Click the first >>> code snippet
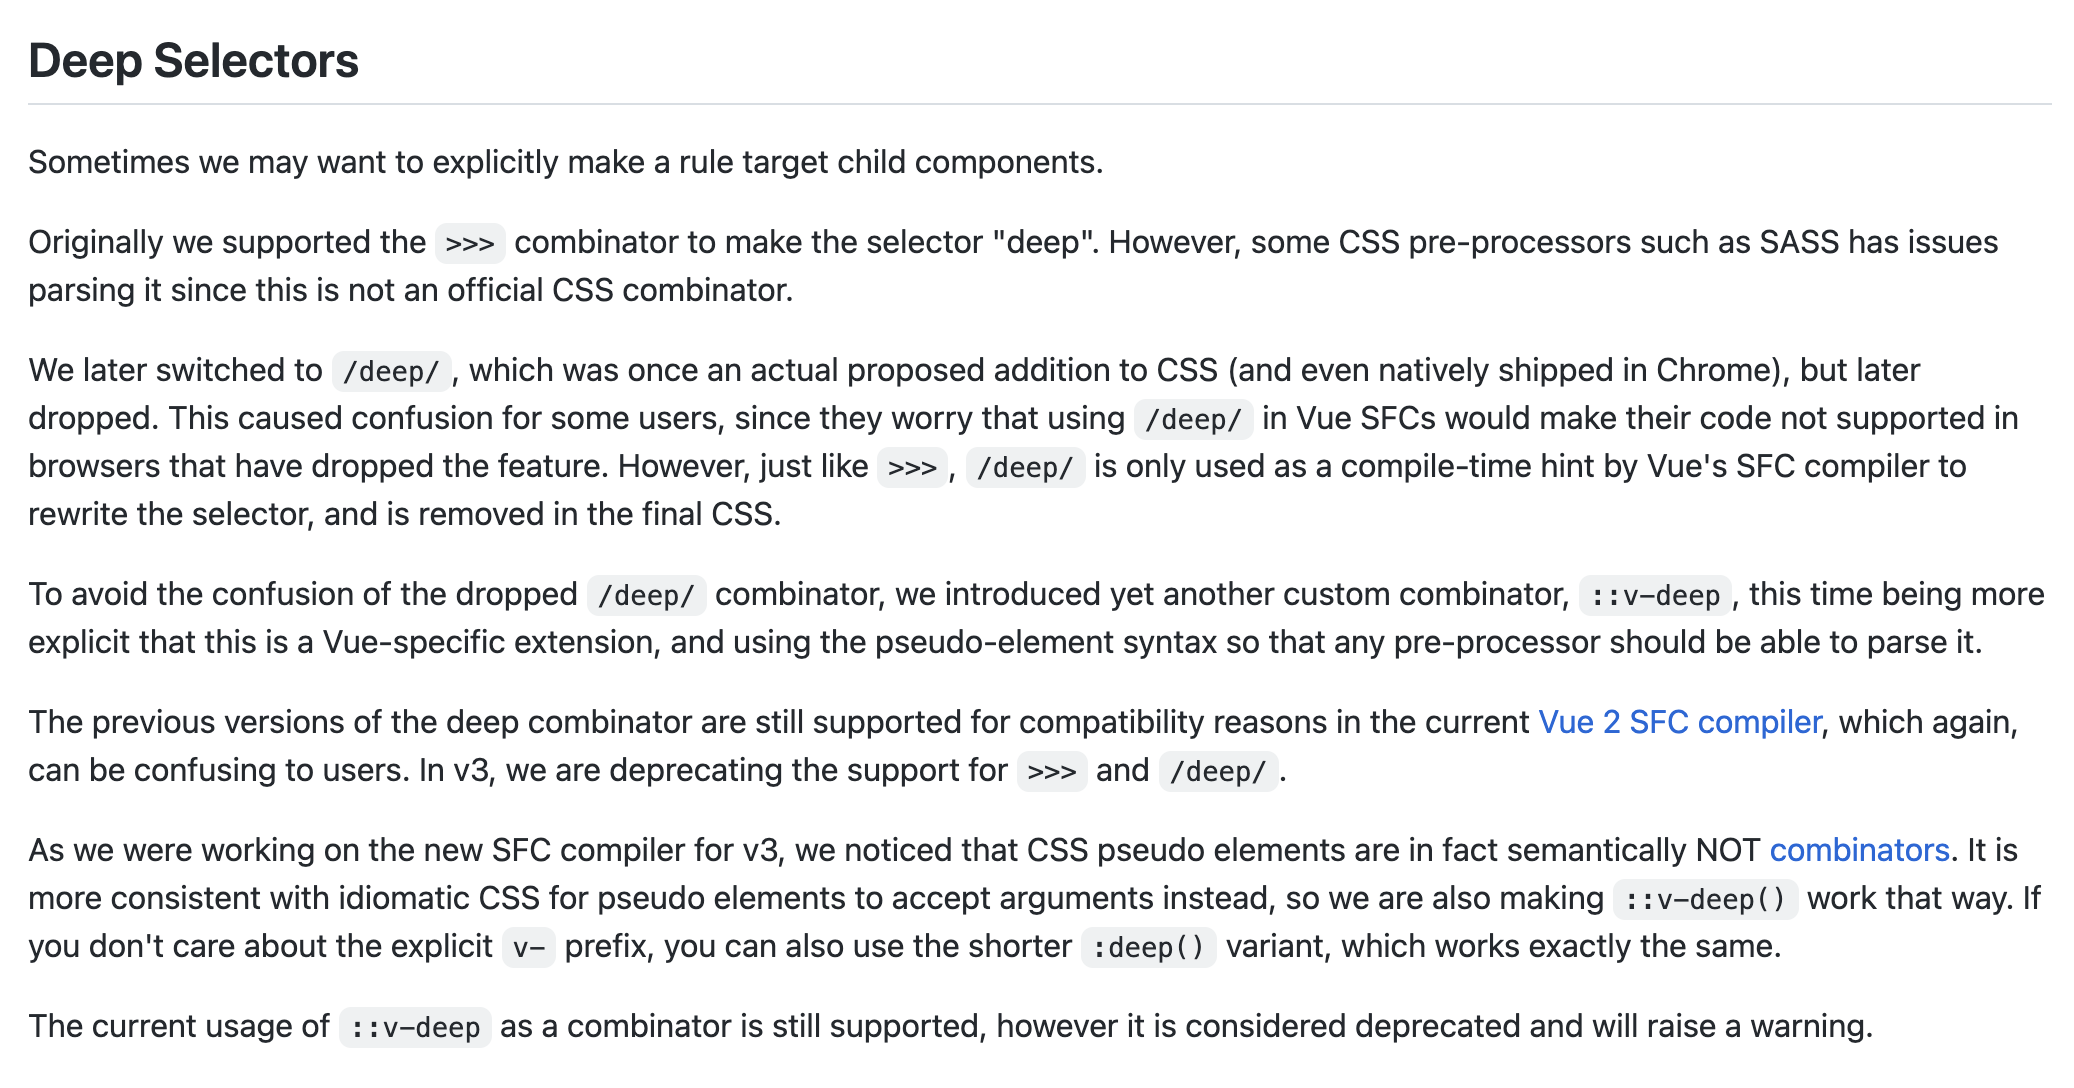 pyautogui.click(x=470, y=243)
